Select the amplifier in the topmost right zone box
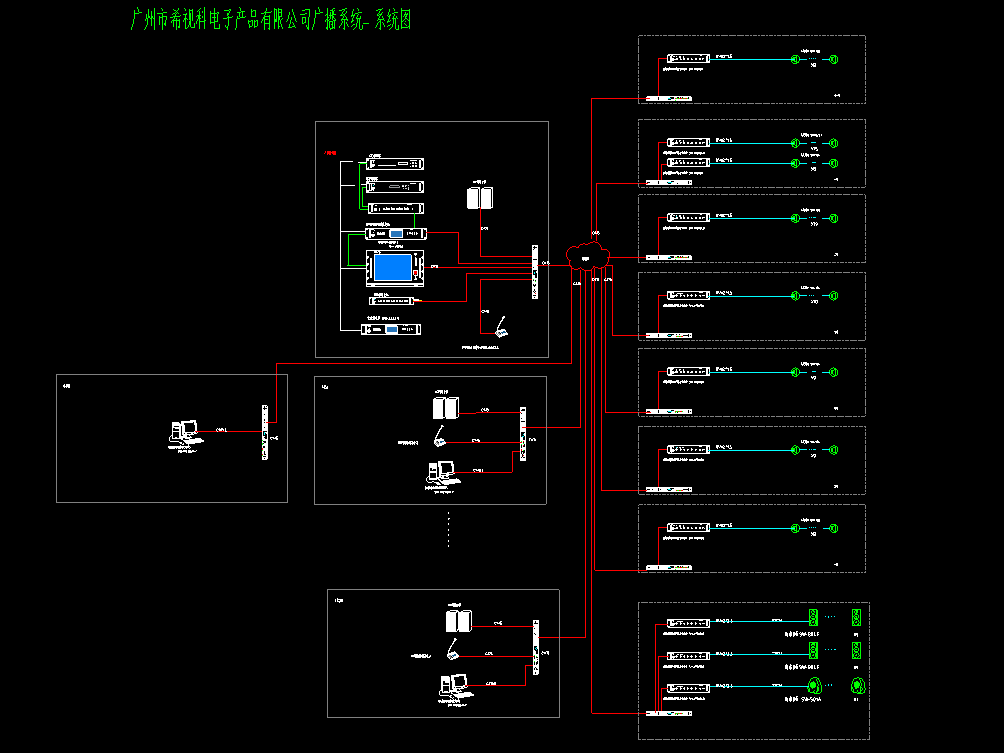This screenshot has width=1004, height=753. click(x=689, y=60)
